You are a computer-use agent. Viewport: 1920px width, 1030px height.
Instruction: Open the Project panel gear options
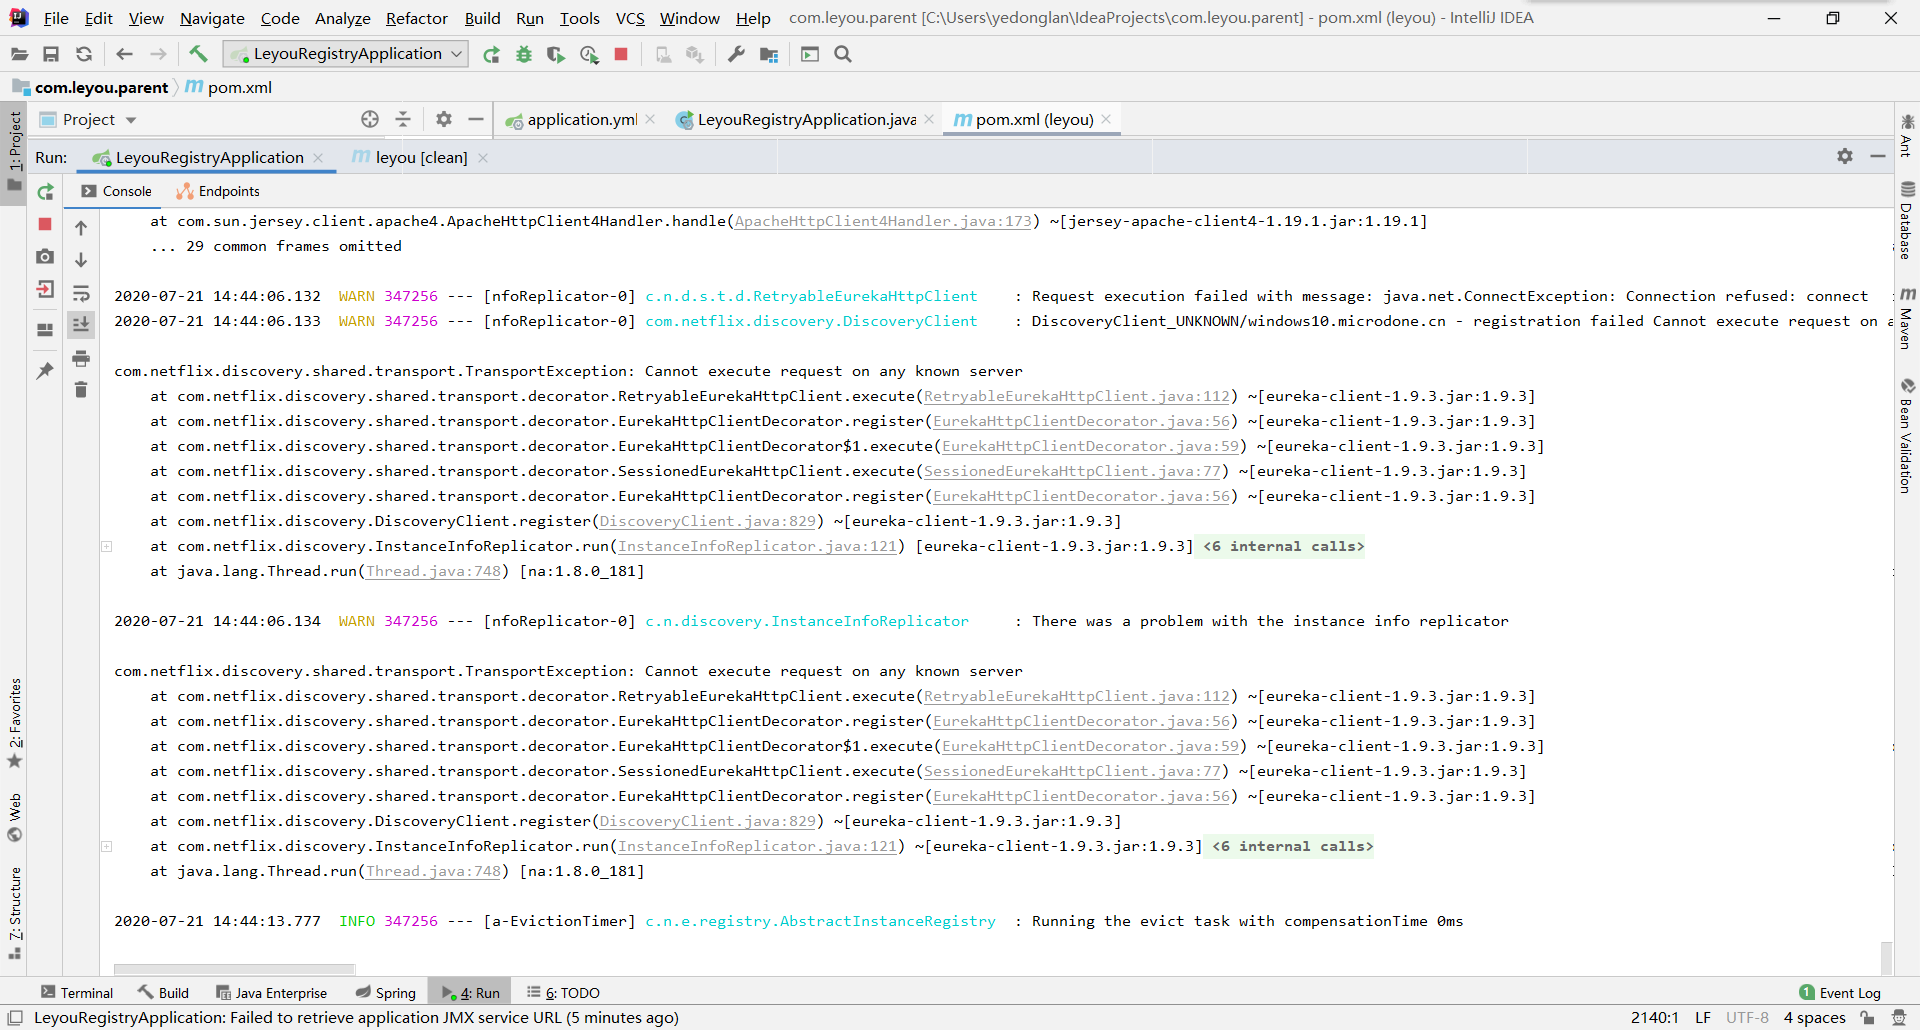pos(444,119)
